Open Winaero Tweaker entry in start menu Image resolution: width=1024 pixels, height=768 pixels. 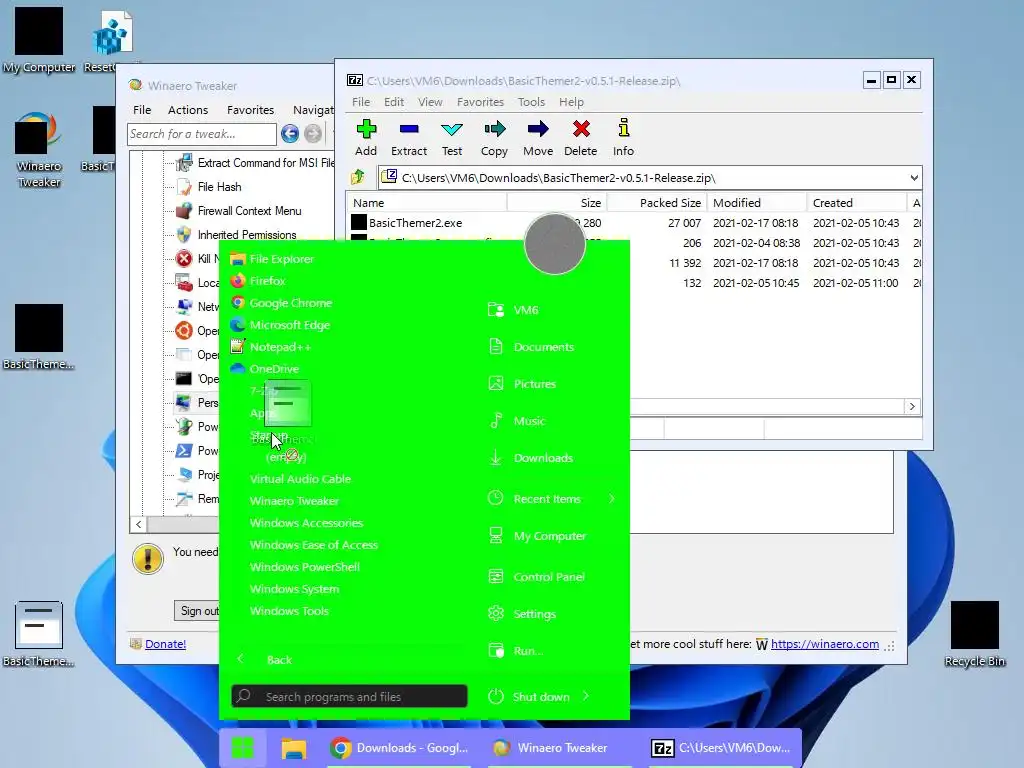coord(295,501)
